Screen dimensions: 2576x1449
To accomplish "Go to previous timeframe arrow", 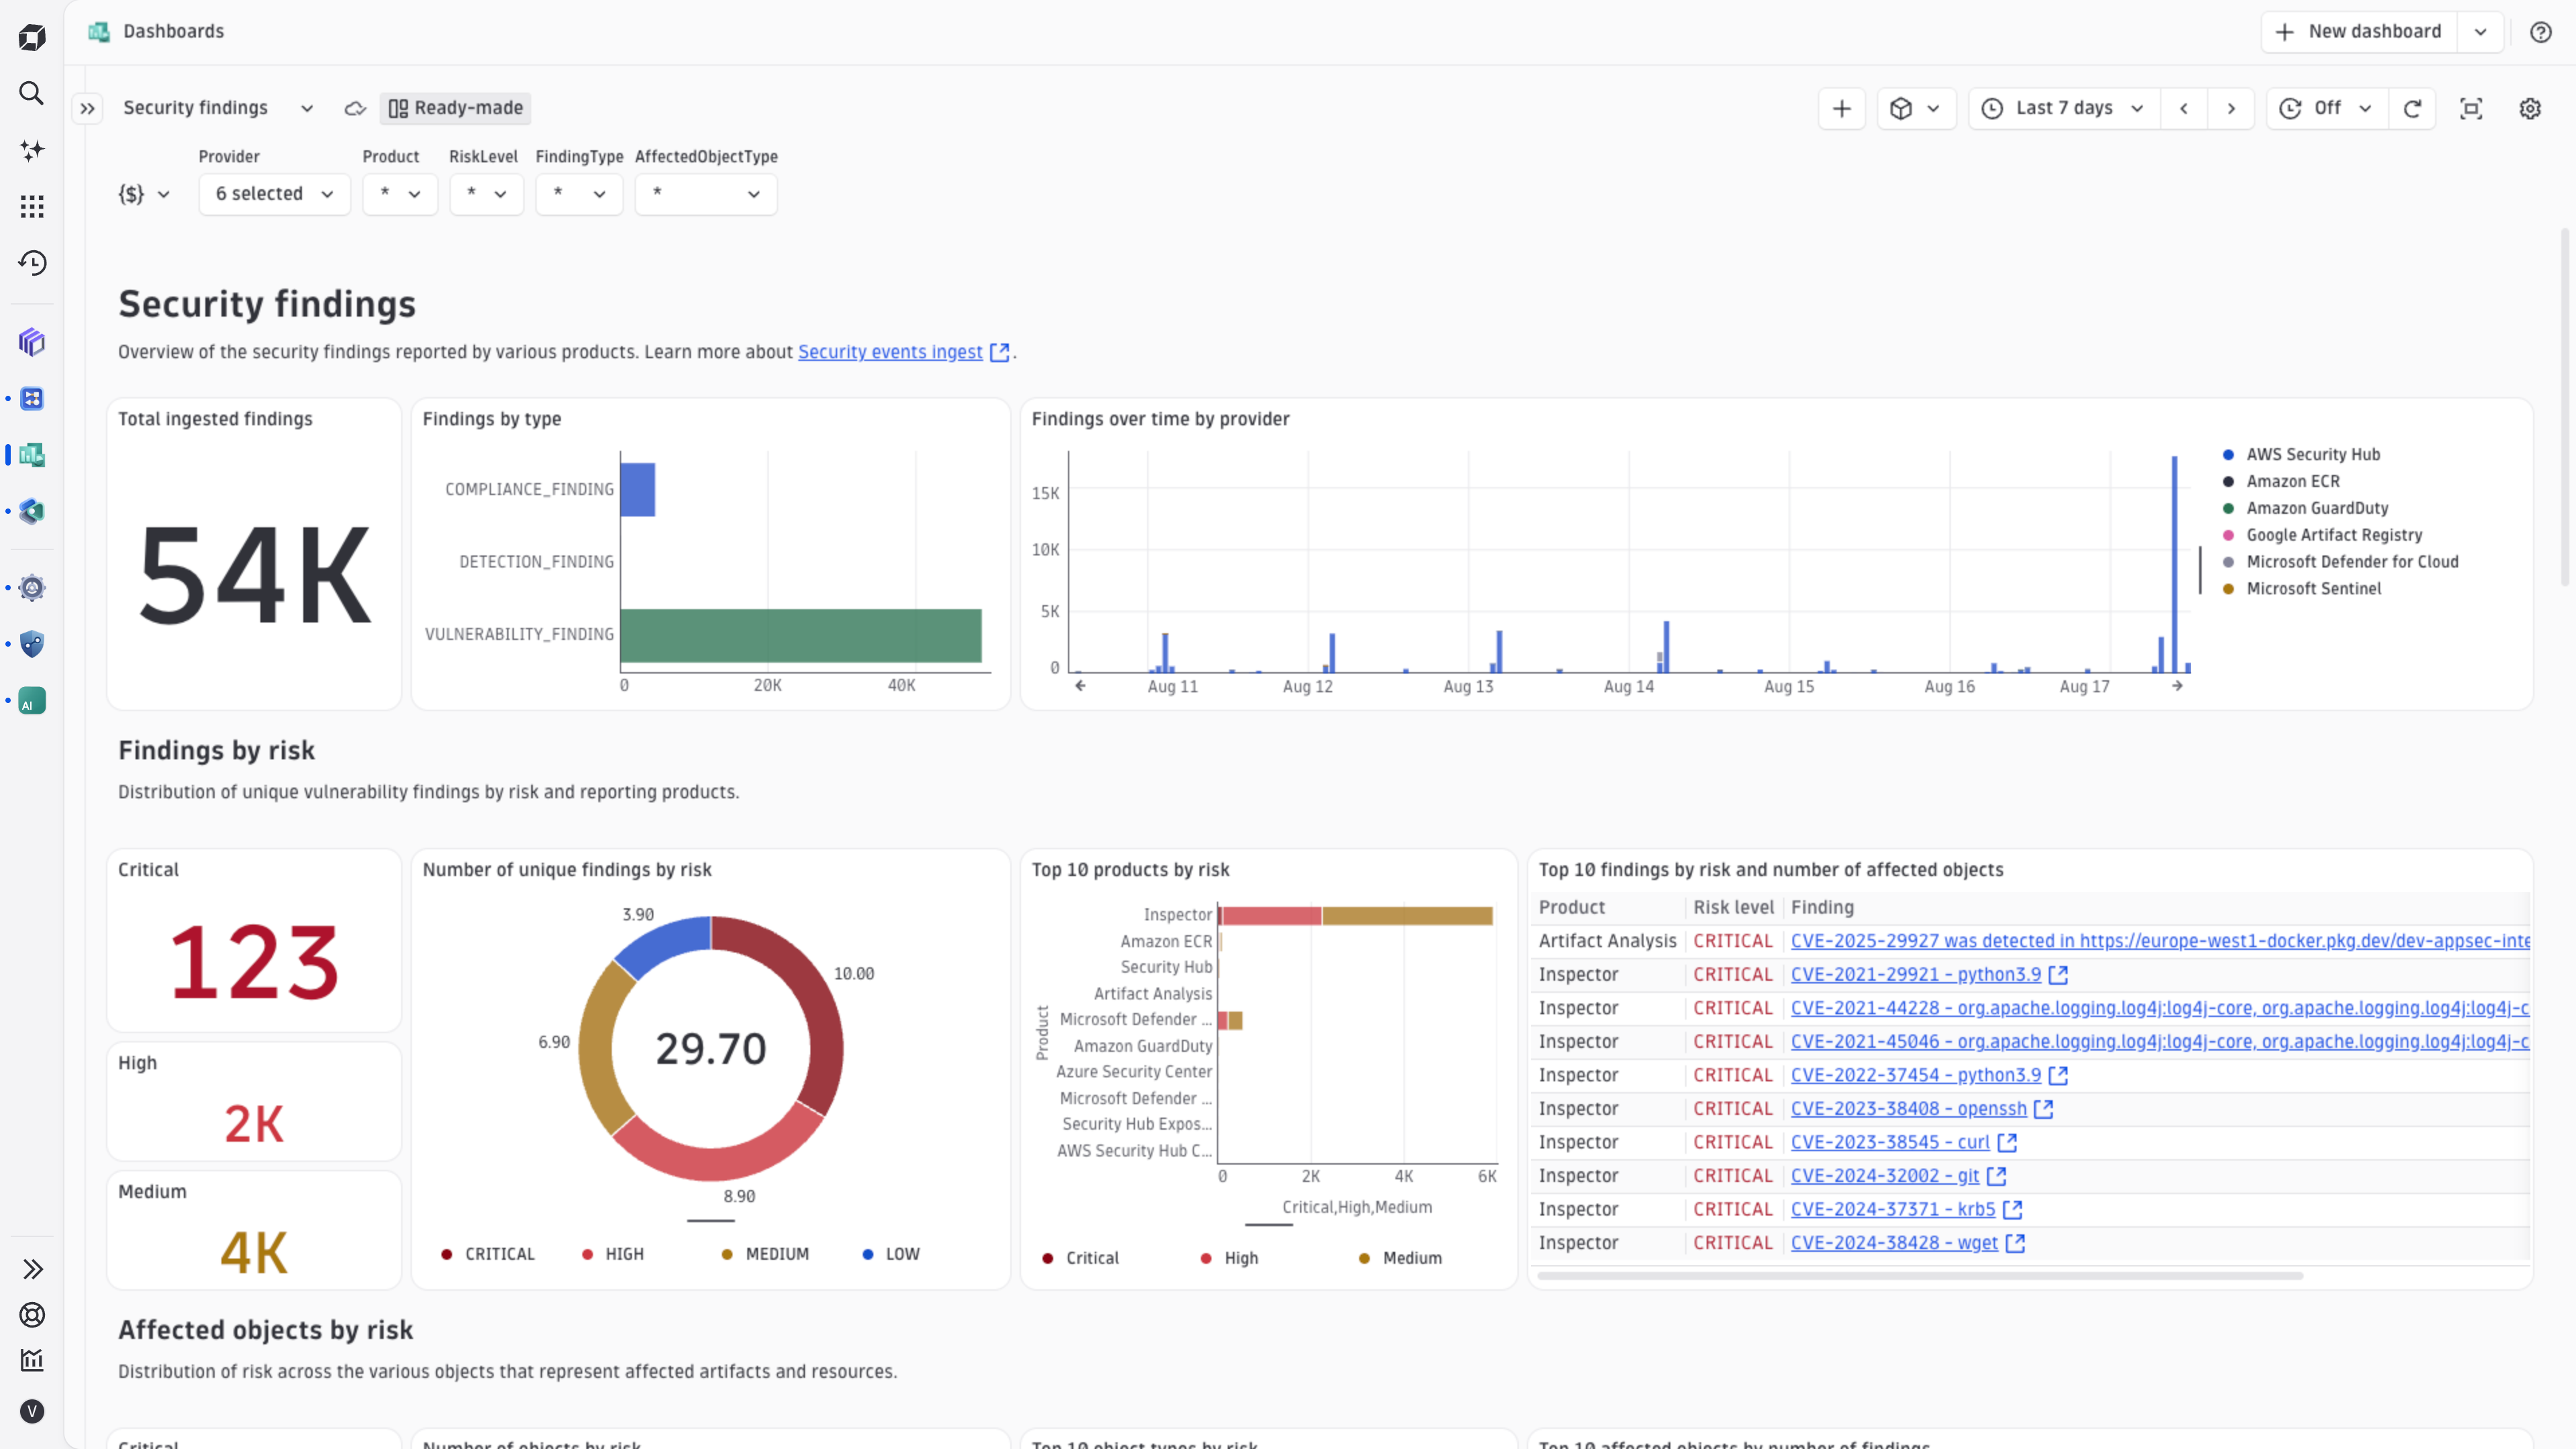I will coord(2184,108).
